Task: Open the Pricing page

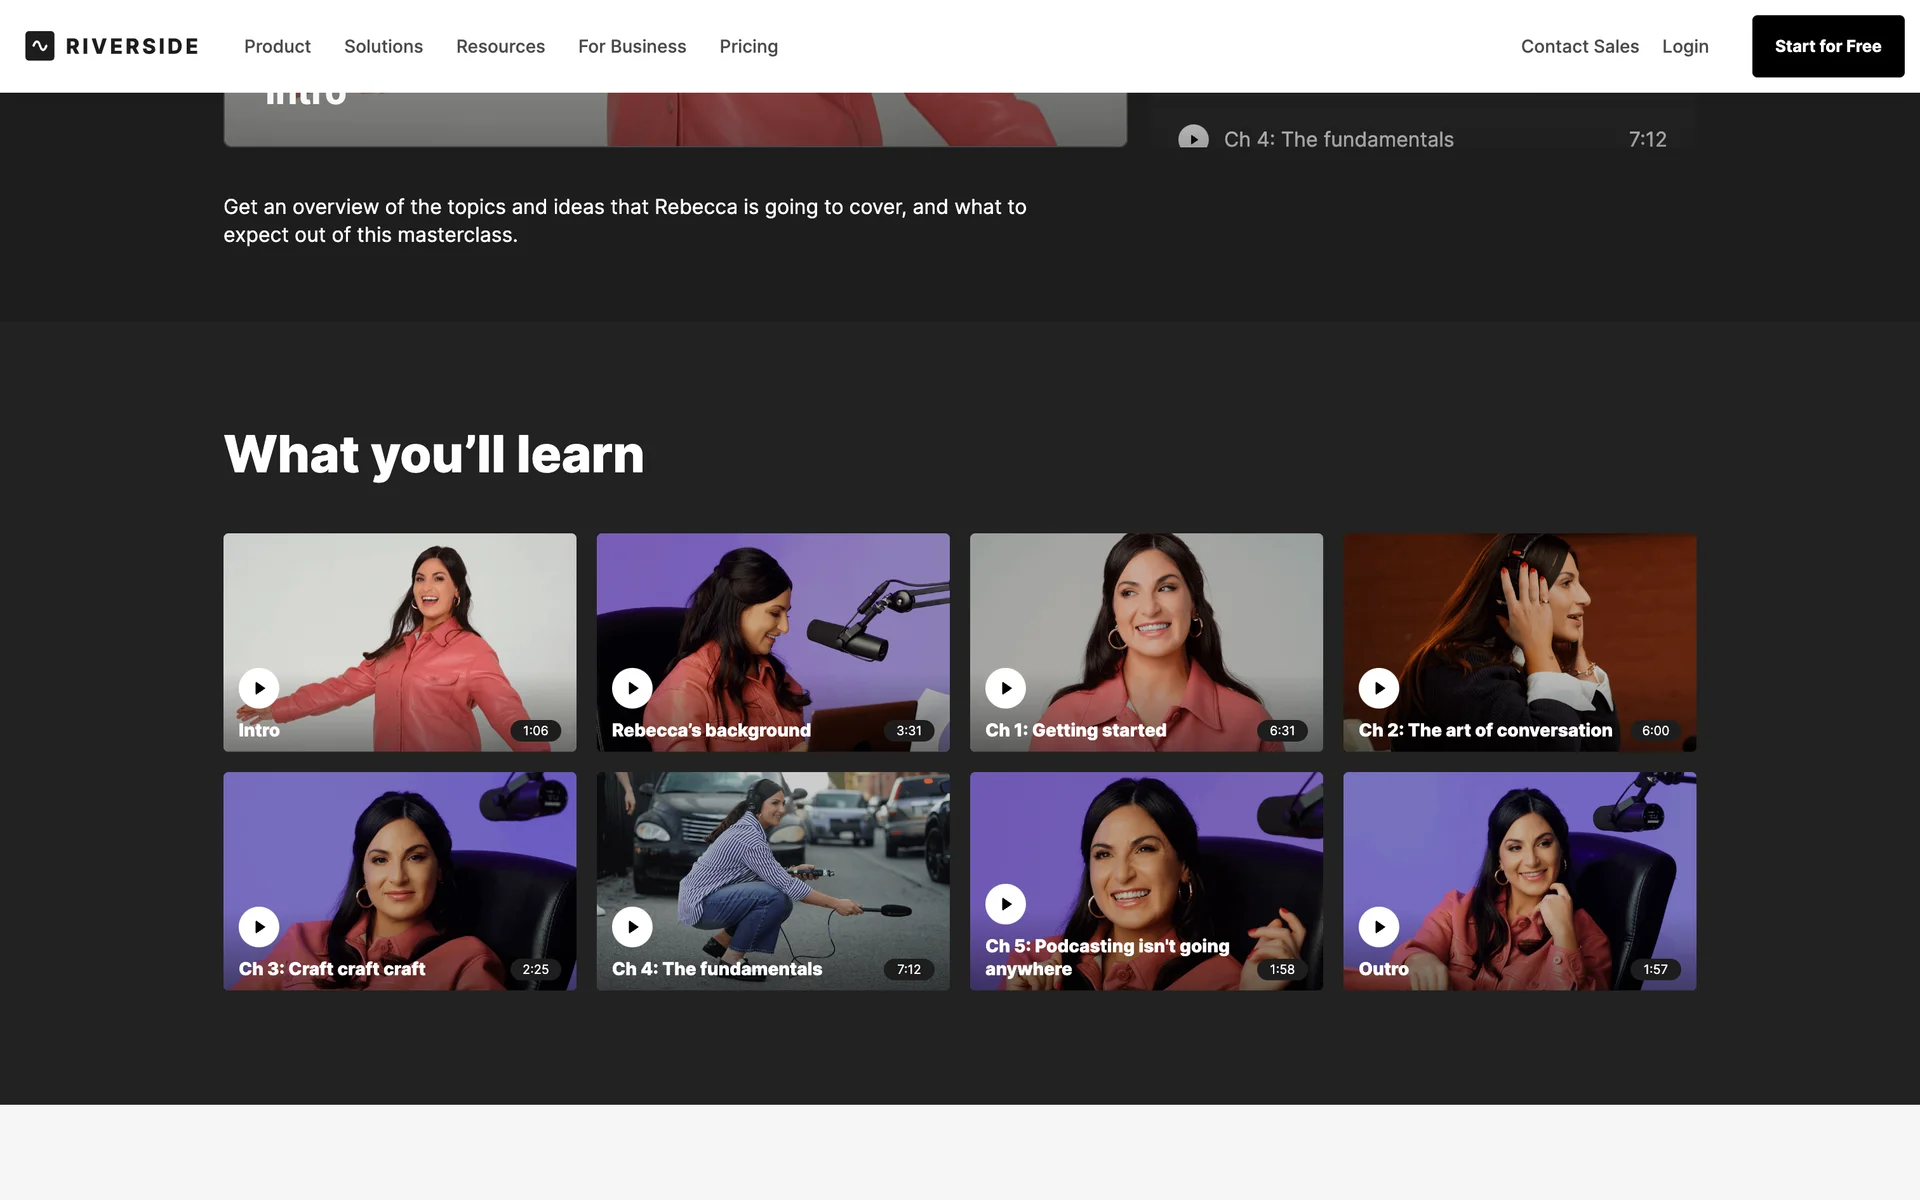Action: 748,46
